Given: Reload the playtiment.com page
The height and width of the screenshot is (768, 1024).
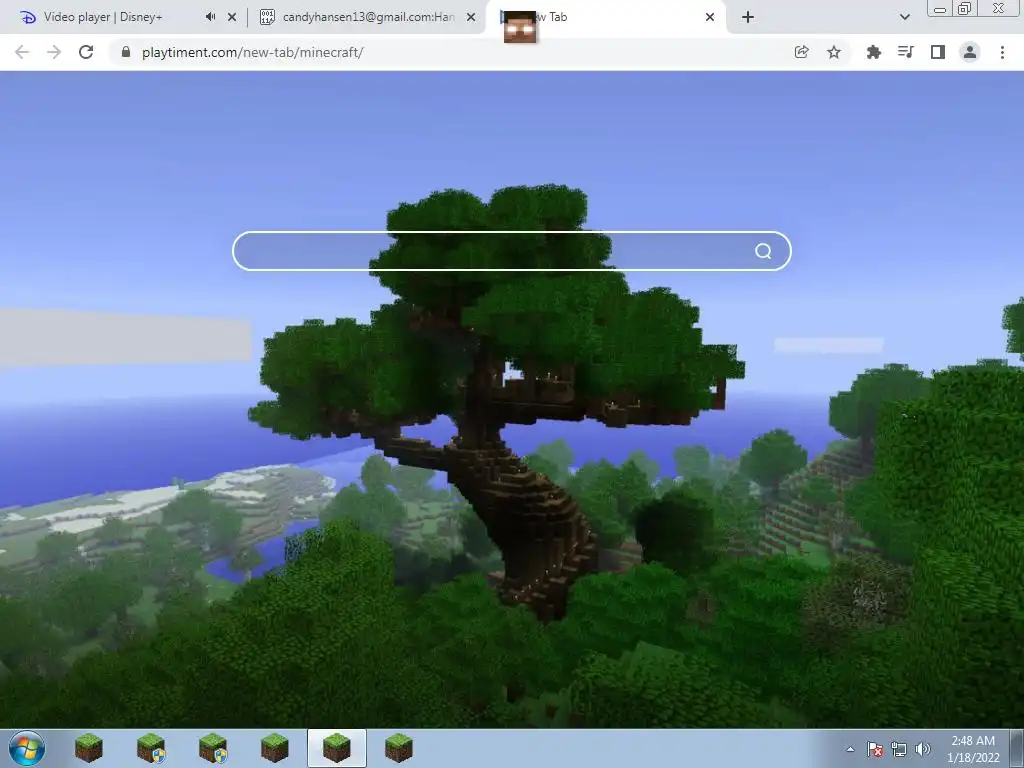Looking at the screenshot, I should (86, 52).
